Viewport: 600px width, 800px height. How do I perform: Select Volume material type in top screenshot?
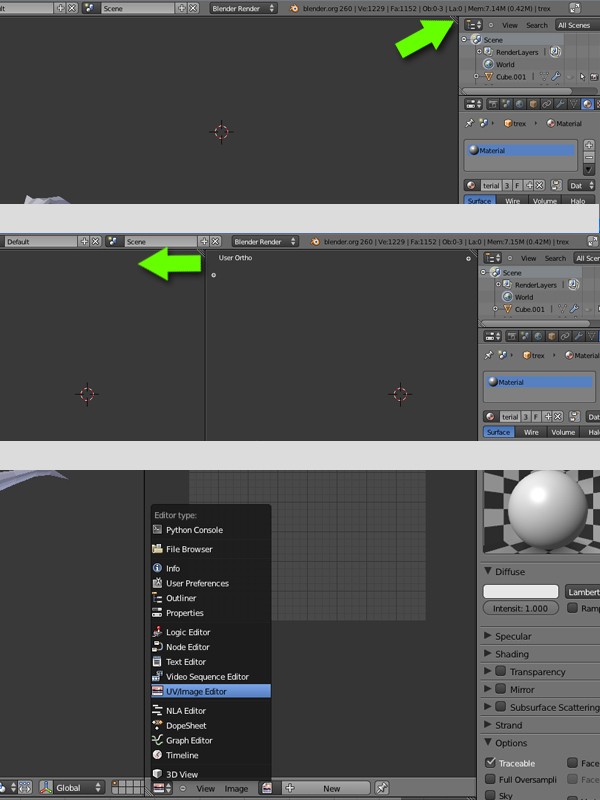click(544, 200)
